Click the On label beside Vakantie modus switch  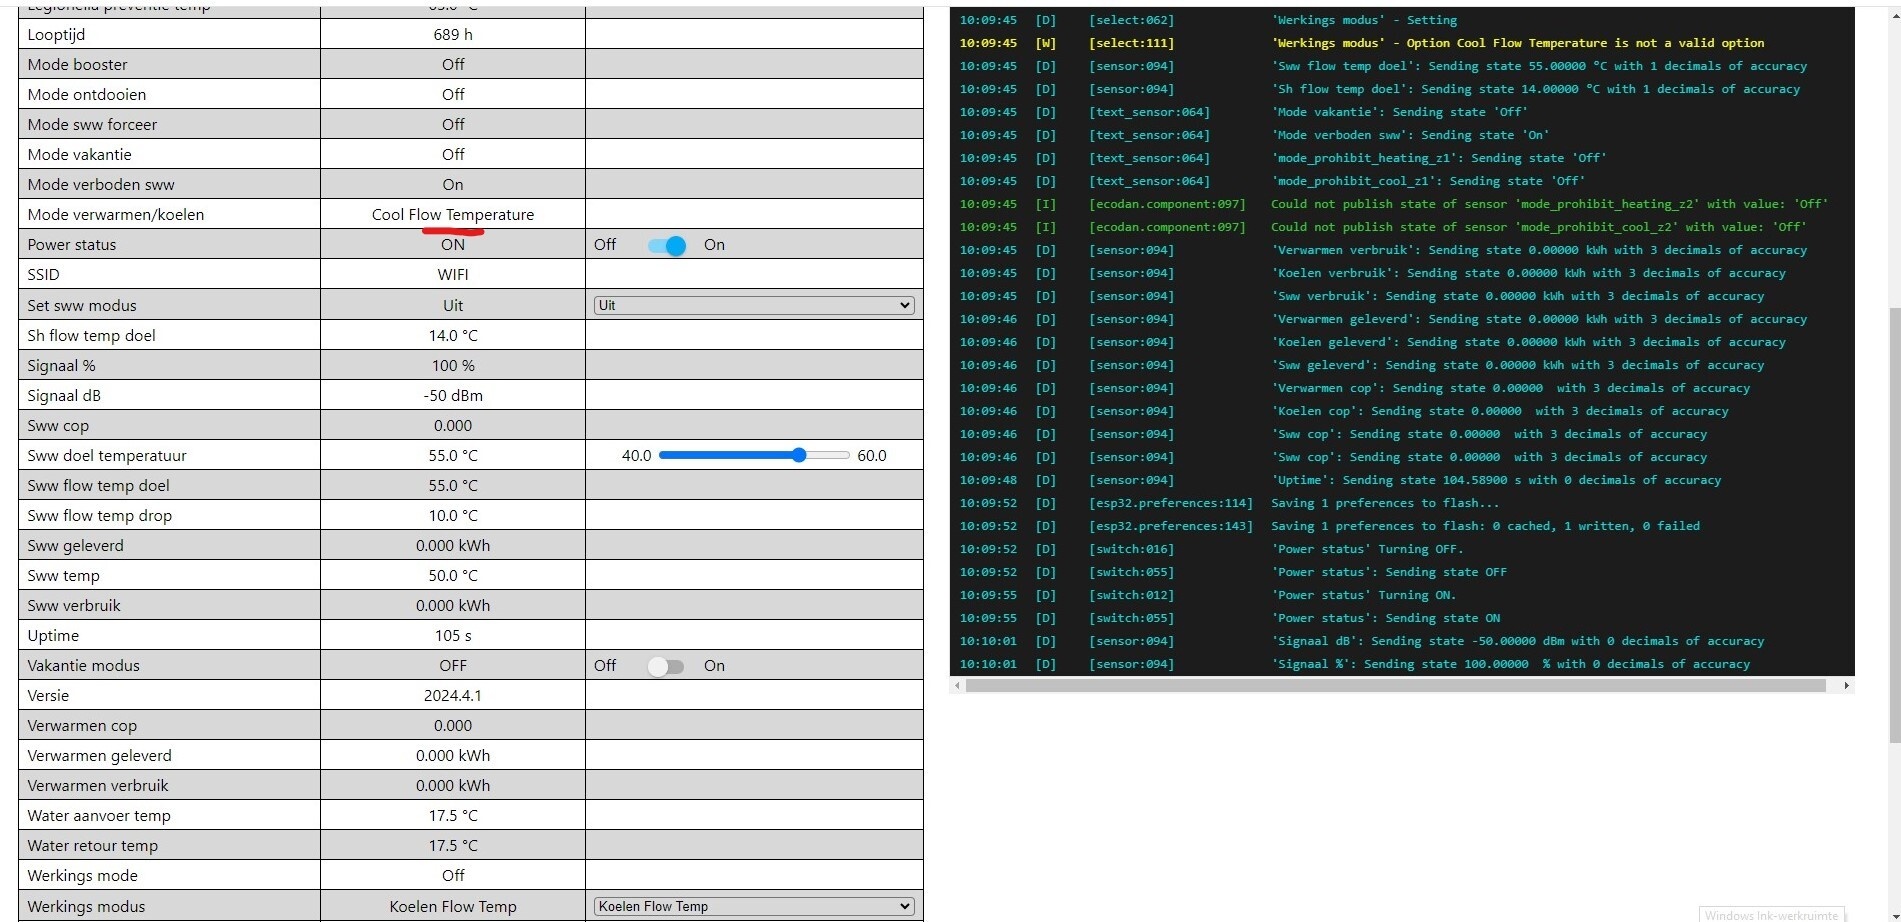pos(714,666)
